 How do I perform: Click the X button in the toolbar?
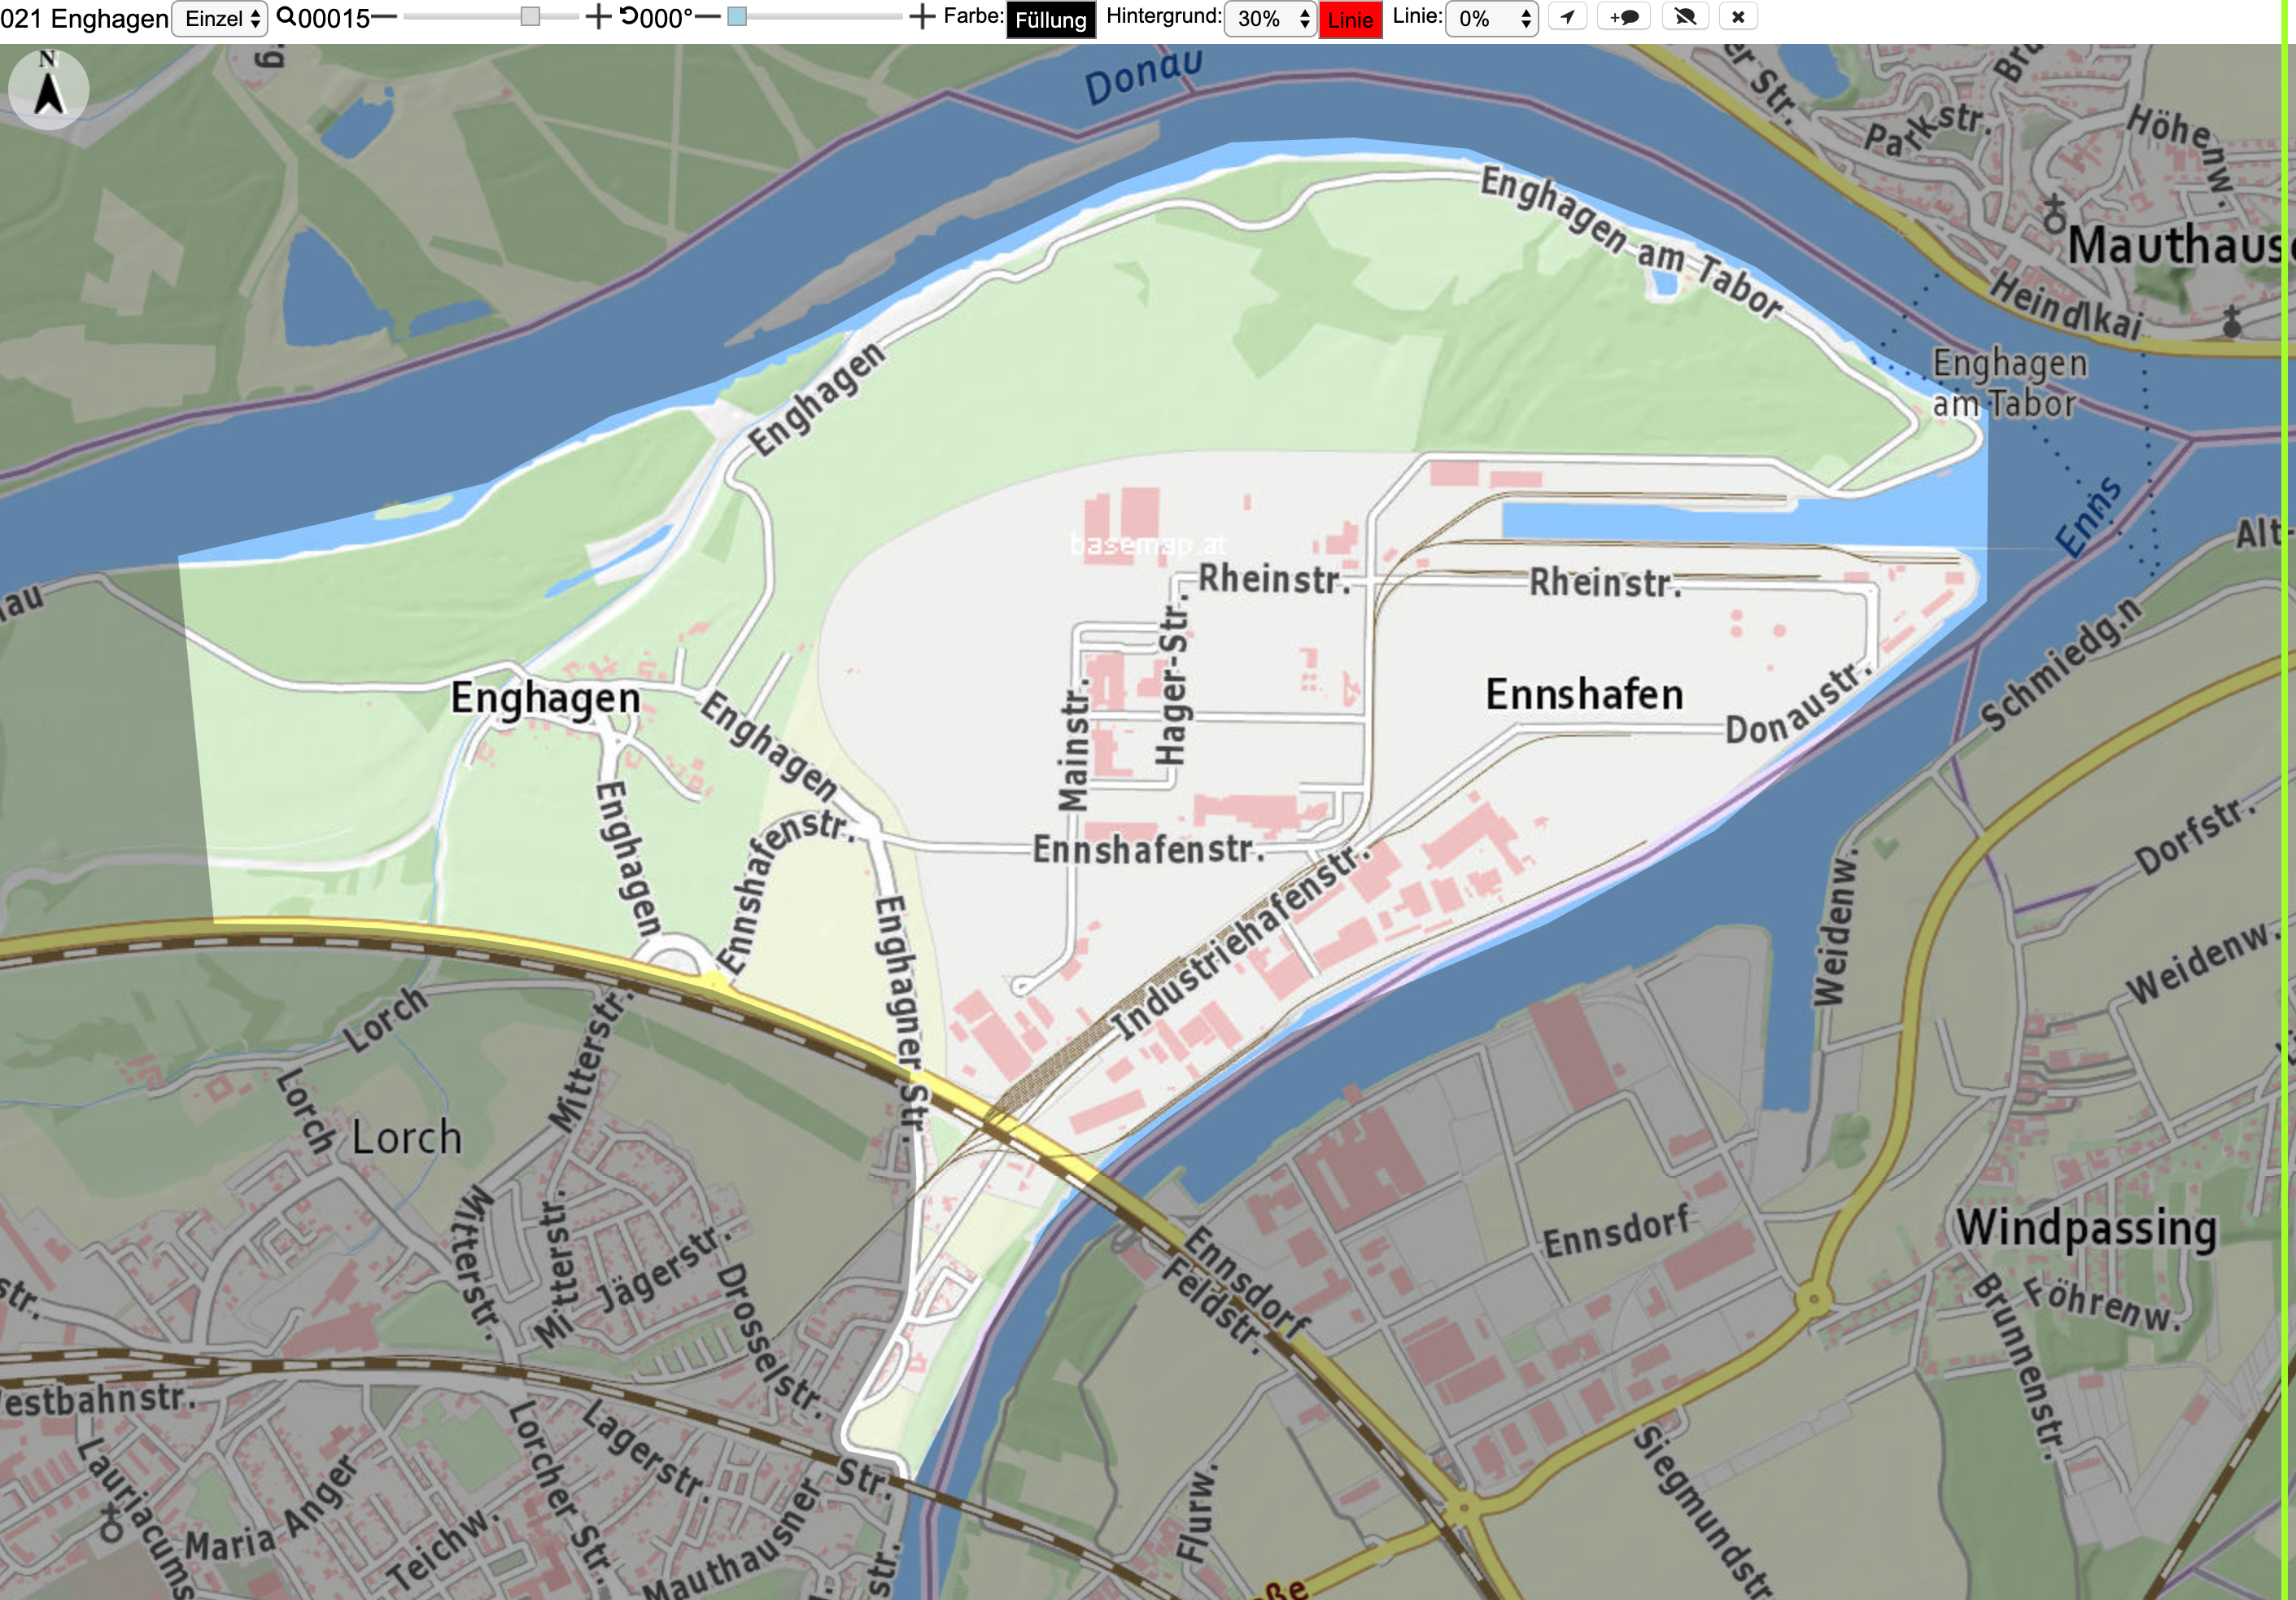coord(1738,17)
